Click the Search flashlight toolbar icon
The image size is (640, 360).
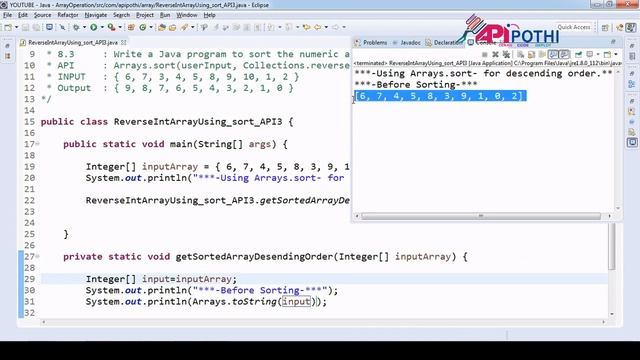tap(184, 27)
